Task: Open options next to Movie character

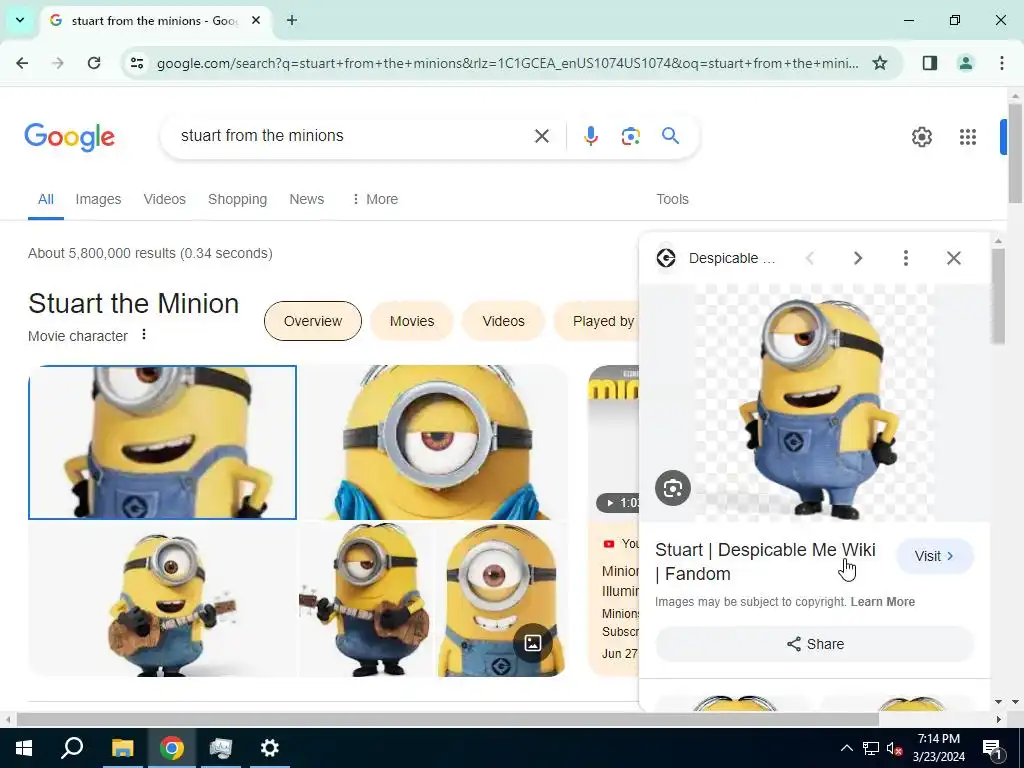Action: click(x=144, y=334)
